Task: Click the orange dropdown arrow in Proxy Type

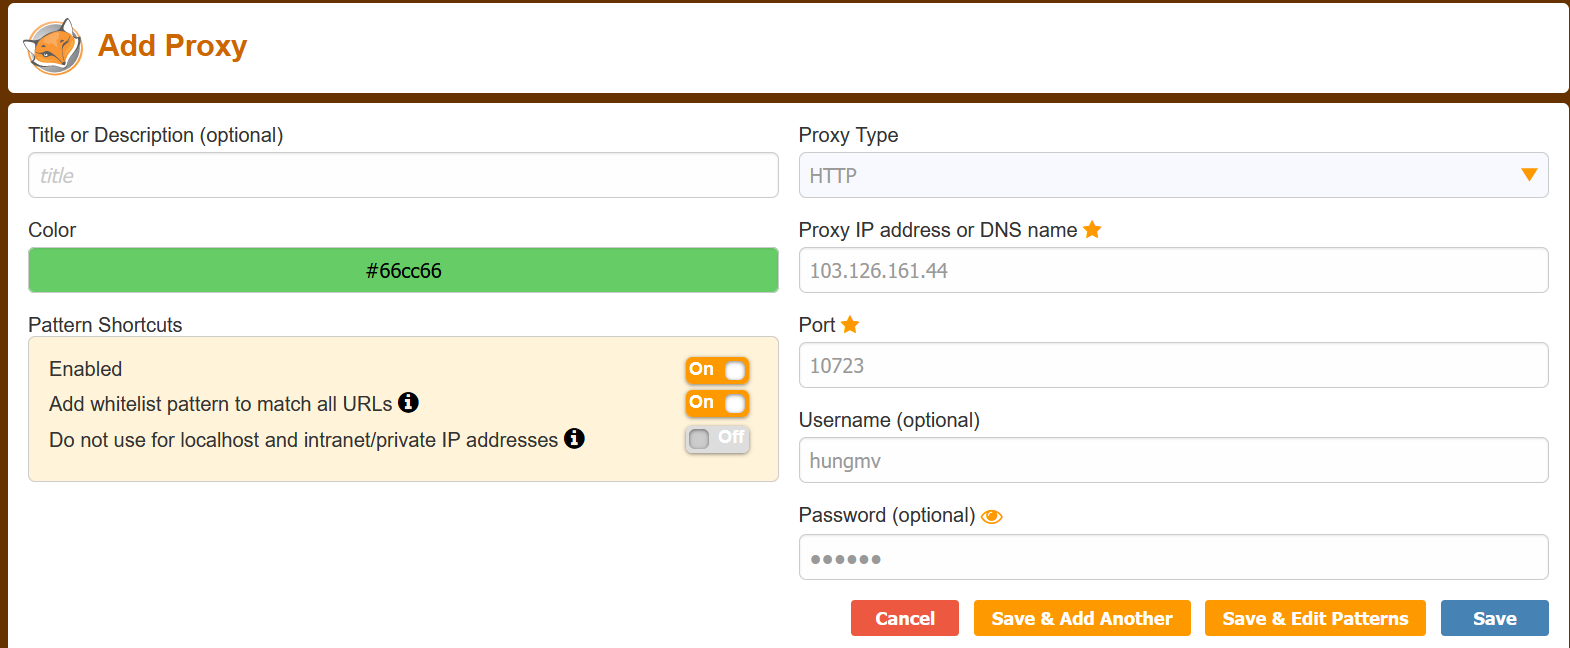Action: (x=1529, y=174)
